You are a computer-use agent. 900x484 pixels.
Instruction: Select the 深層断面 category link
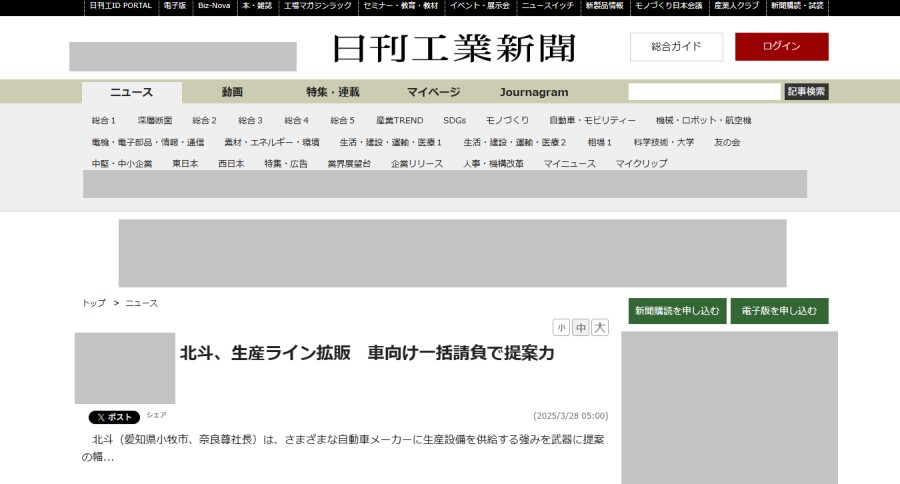[x=155, y=121]
